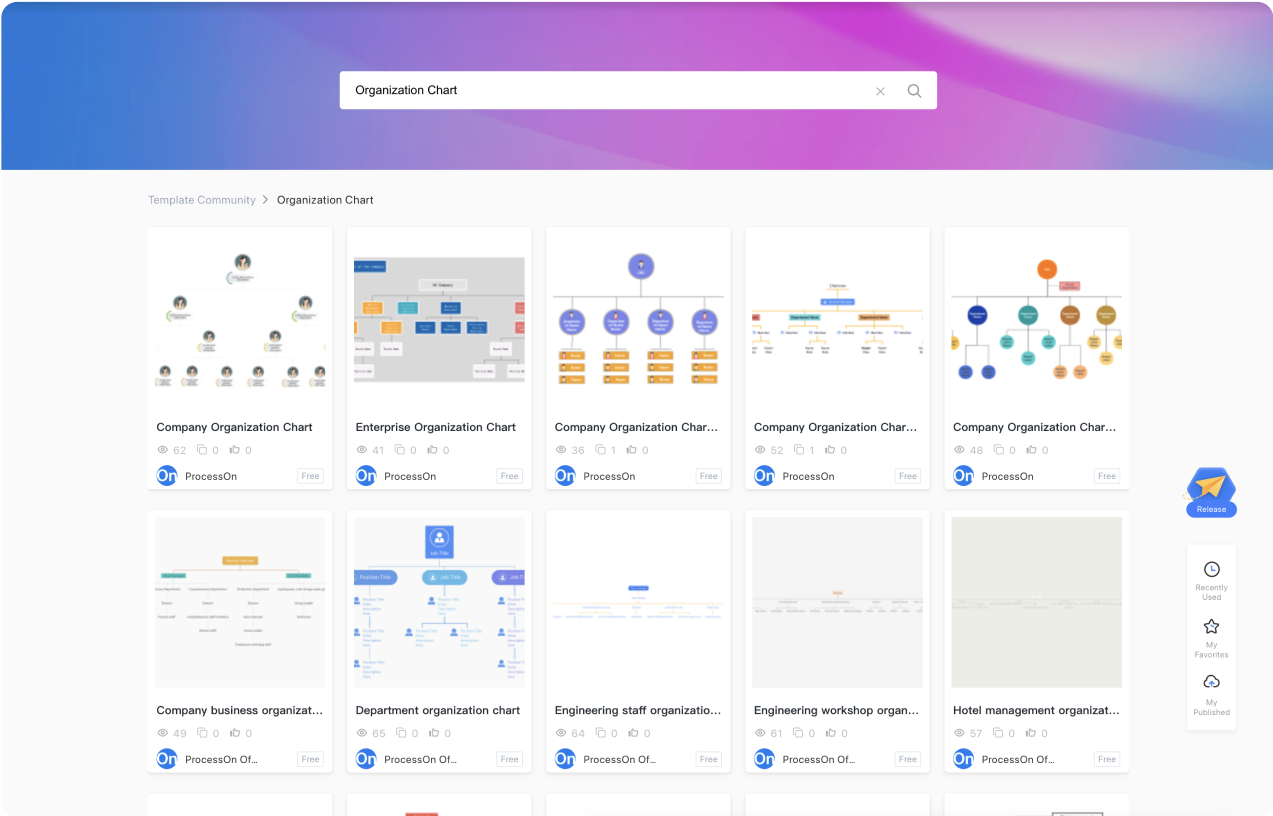This screenshot has height=816, width=1273.
Task: Open Department organization chart thumbnail
Action: pos(439,602)
